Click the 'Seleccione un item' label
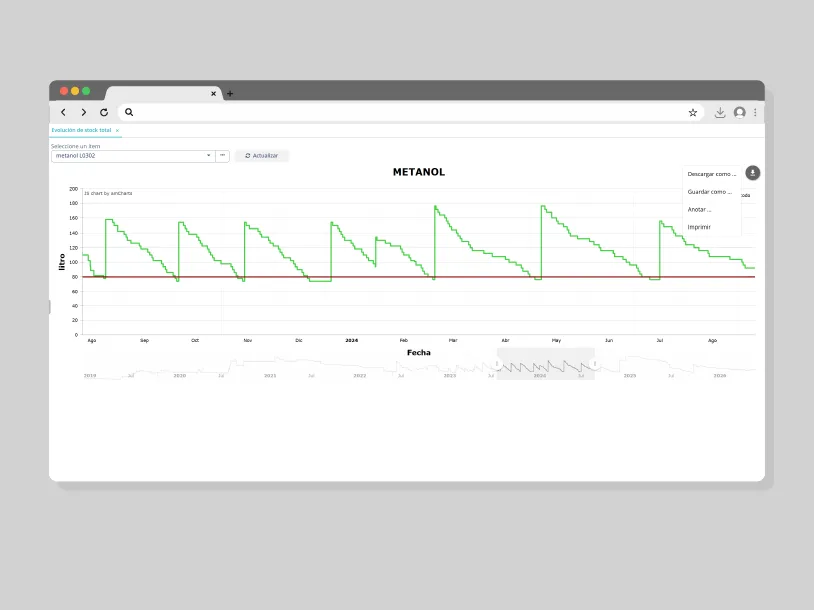The height and width of the screenshot is (610, 814). pos(75,146)
